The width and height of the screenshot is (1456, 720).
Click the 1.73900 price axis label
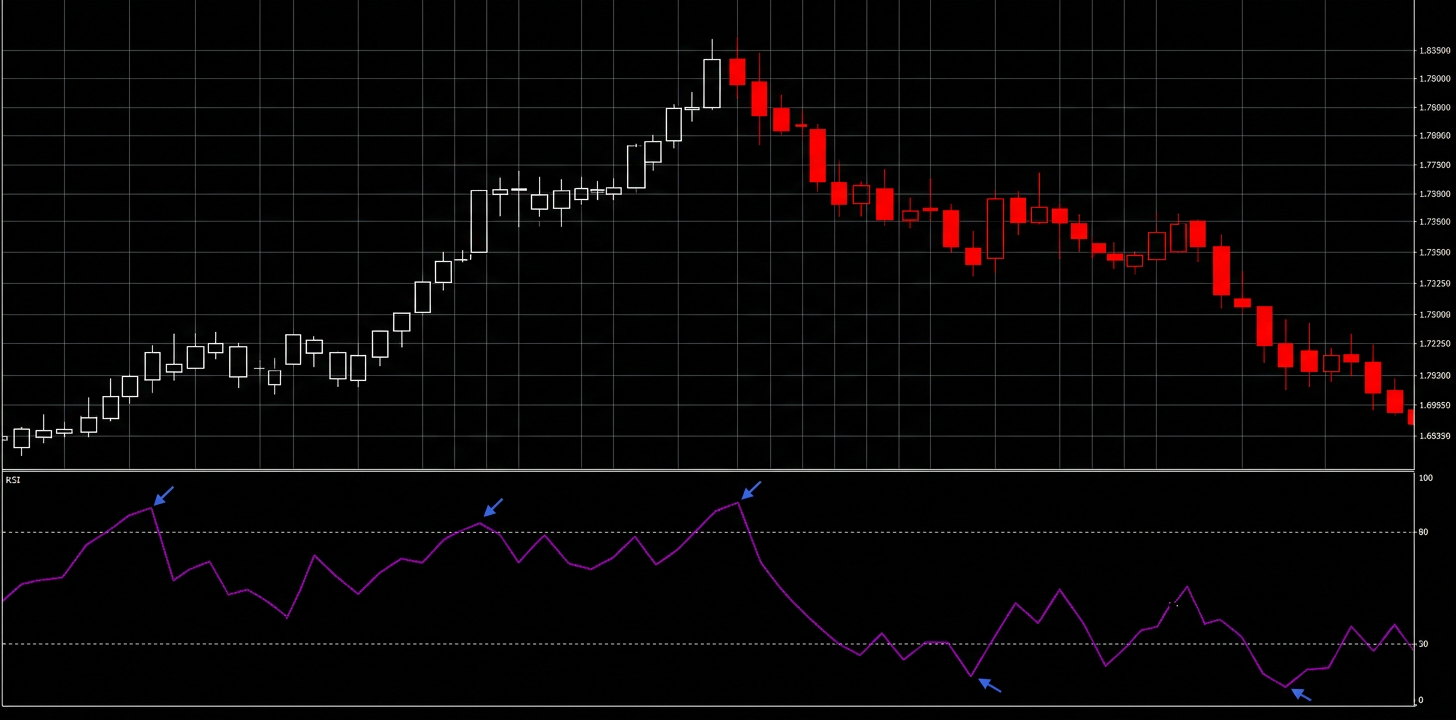[1435, 195]
